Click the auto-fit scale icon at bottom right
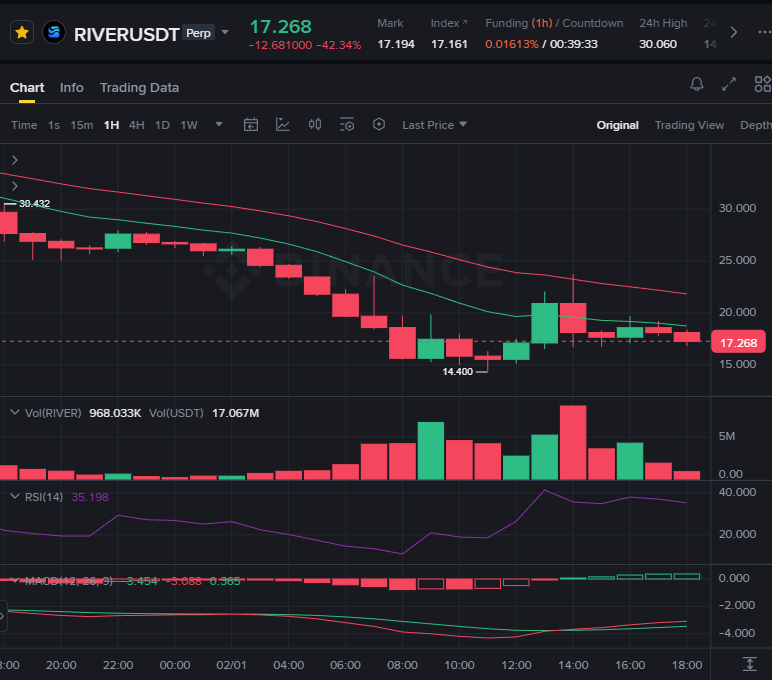Screen dimensions: 772x680 pyautogui.click(x=749, y=664)
